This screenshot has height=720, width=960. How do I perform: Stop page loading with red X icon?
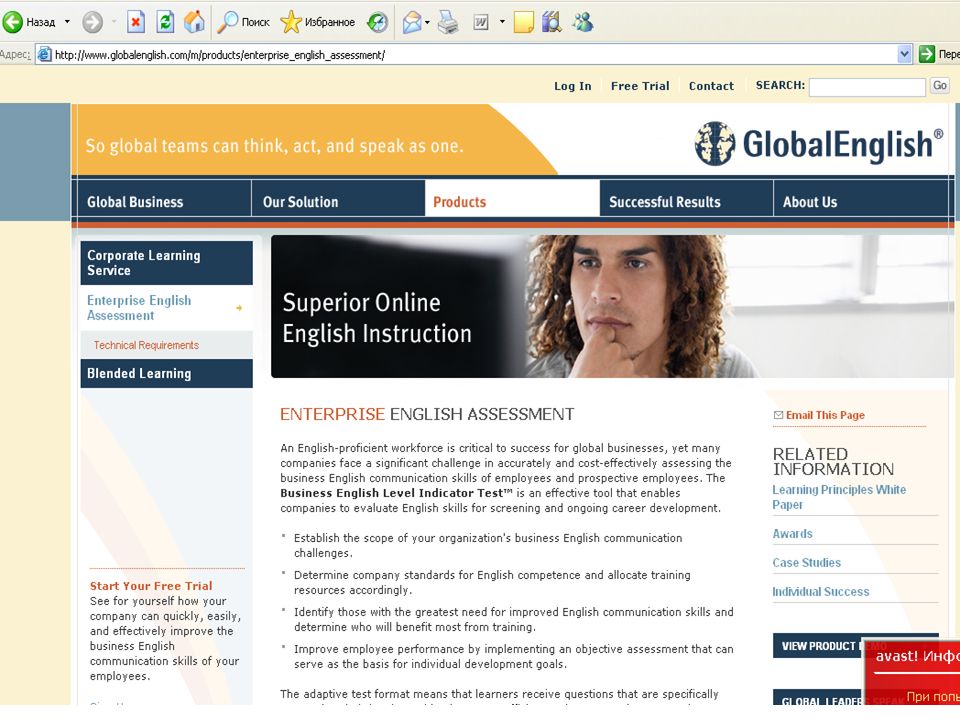pos(135,23)
